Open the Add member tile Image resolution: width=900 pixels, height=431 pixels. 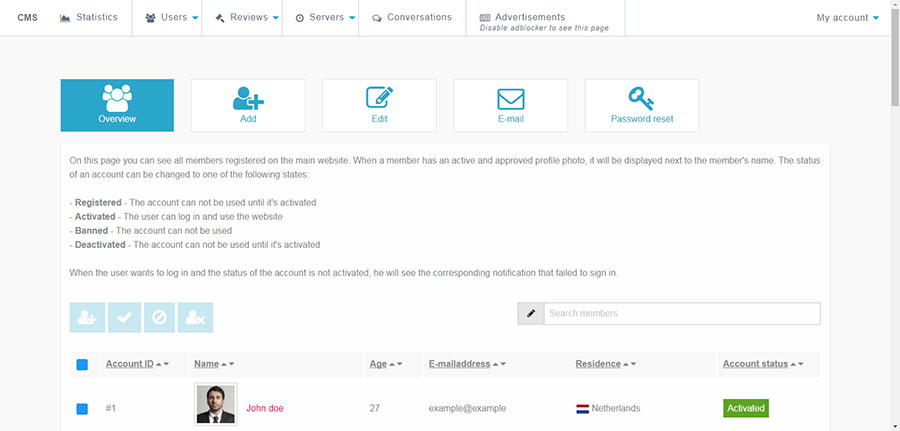point(248,105)
